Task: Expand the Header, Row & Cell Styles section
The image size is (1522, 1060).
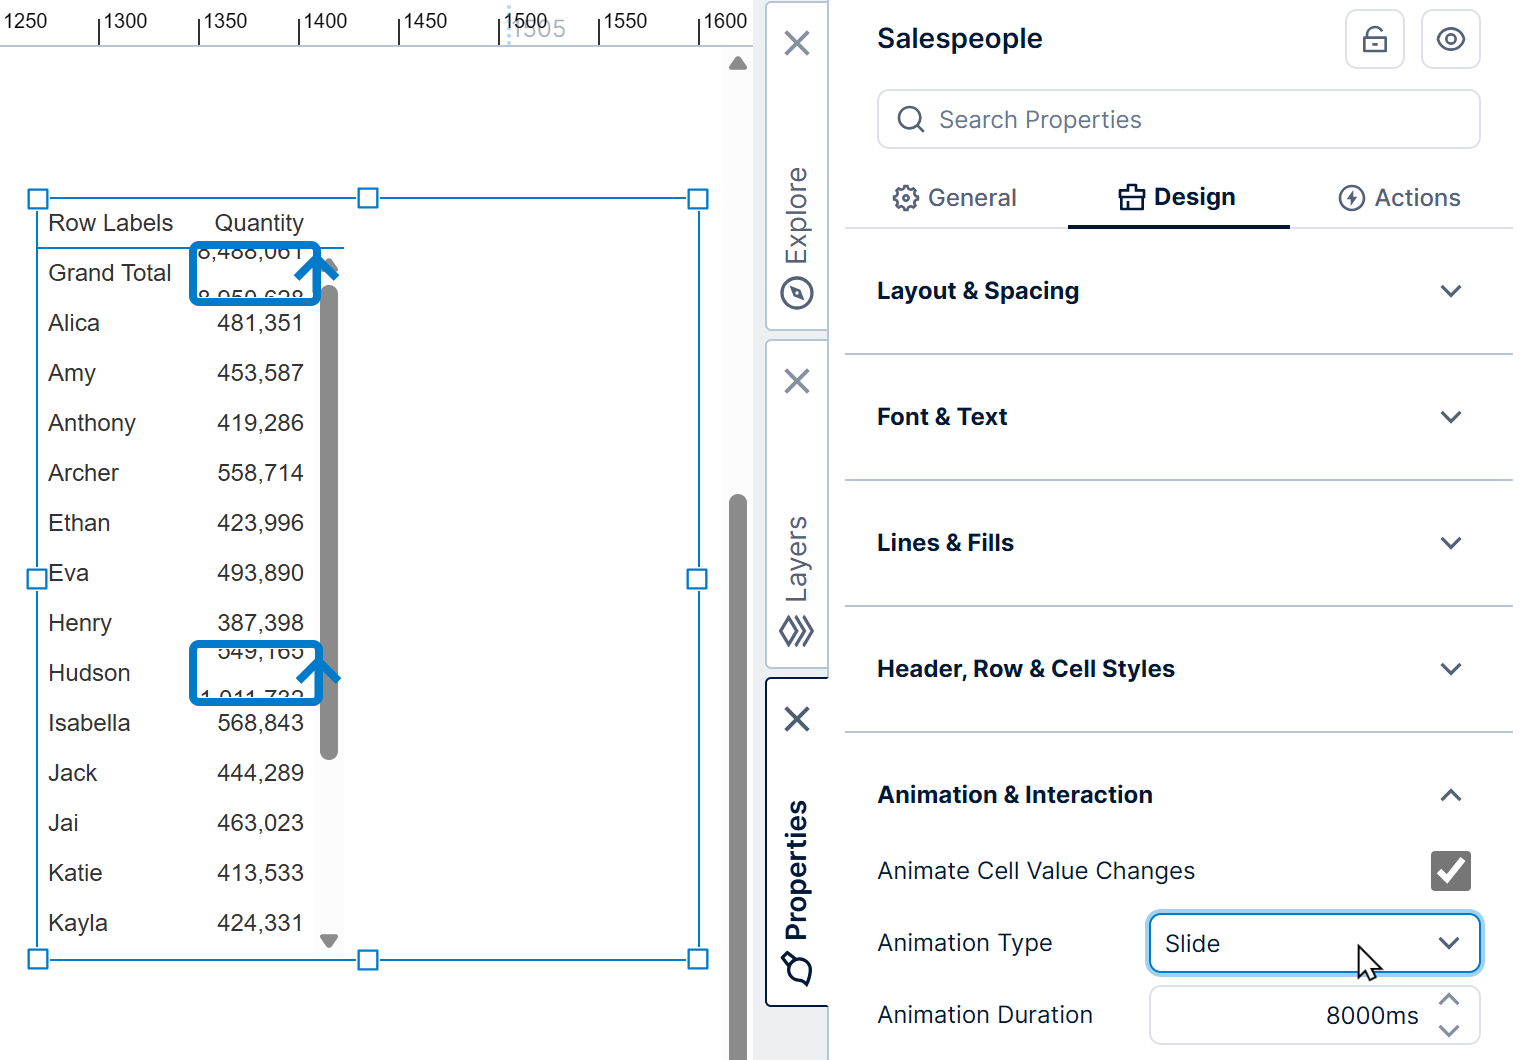Action: [1452, 669]
